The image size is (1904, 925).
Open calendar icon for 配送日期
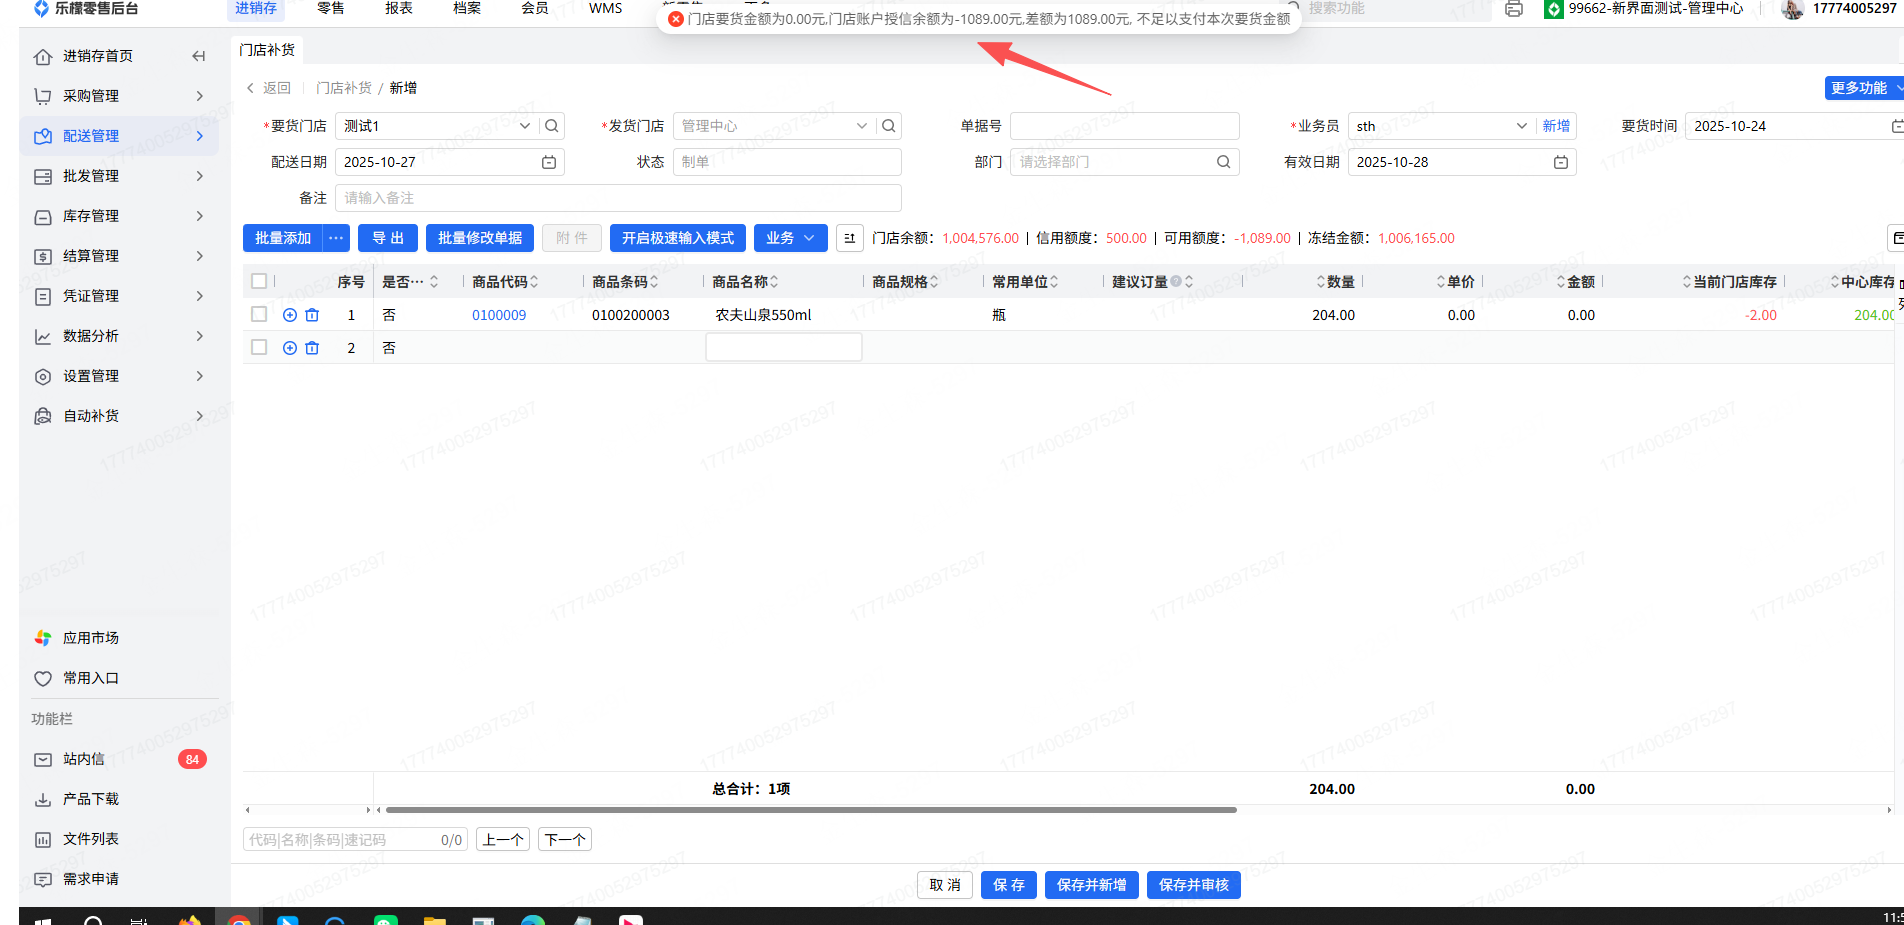click(549, 162)
